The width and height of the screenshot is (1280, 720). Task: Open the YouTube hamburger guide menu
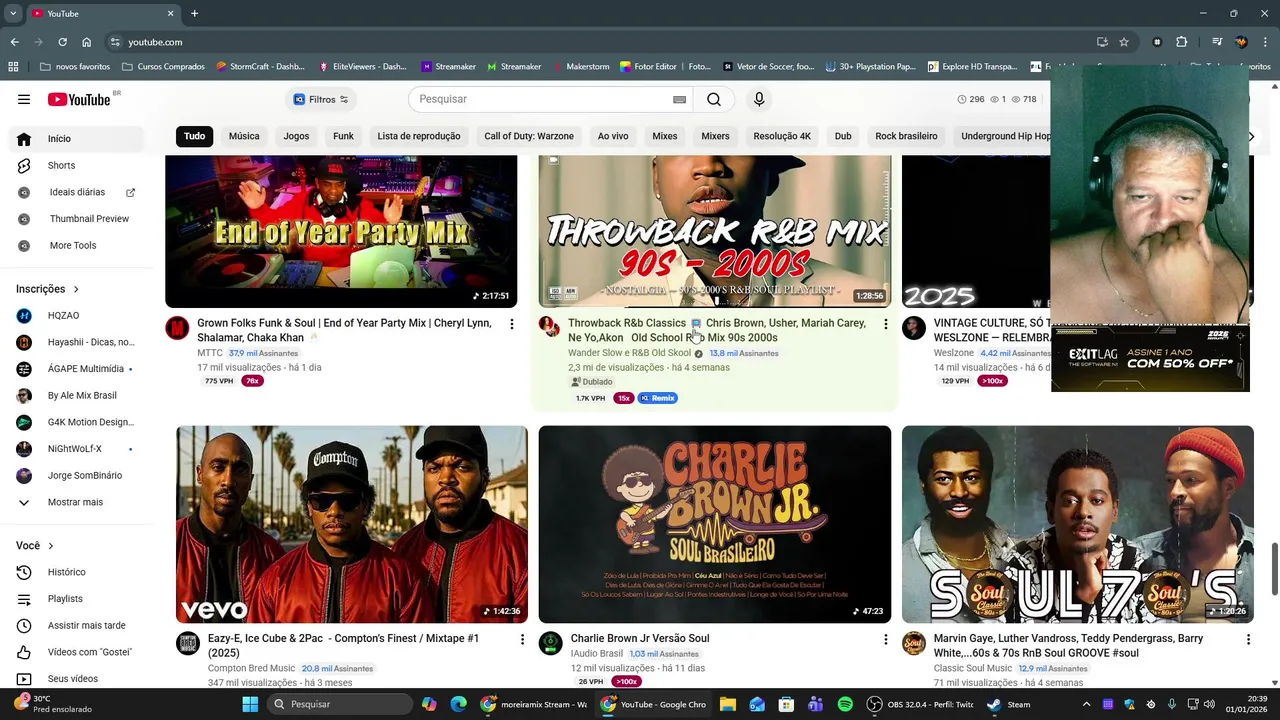(x=24, y=99)
